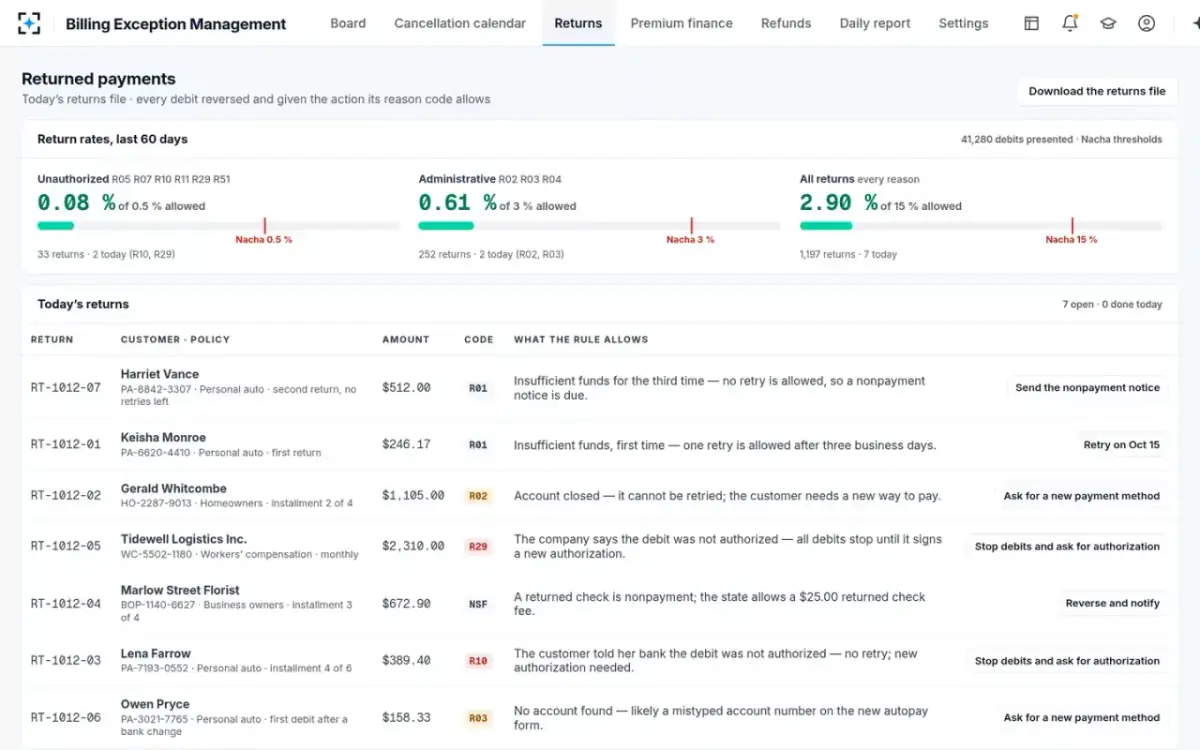Open the Daily report tab
Image resolution: width=1200 pixels, height=750 pixels.
tap(875, 23)
